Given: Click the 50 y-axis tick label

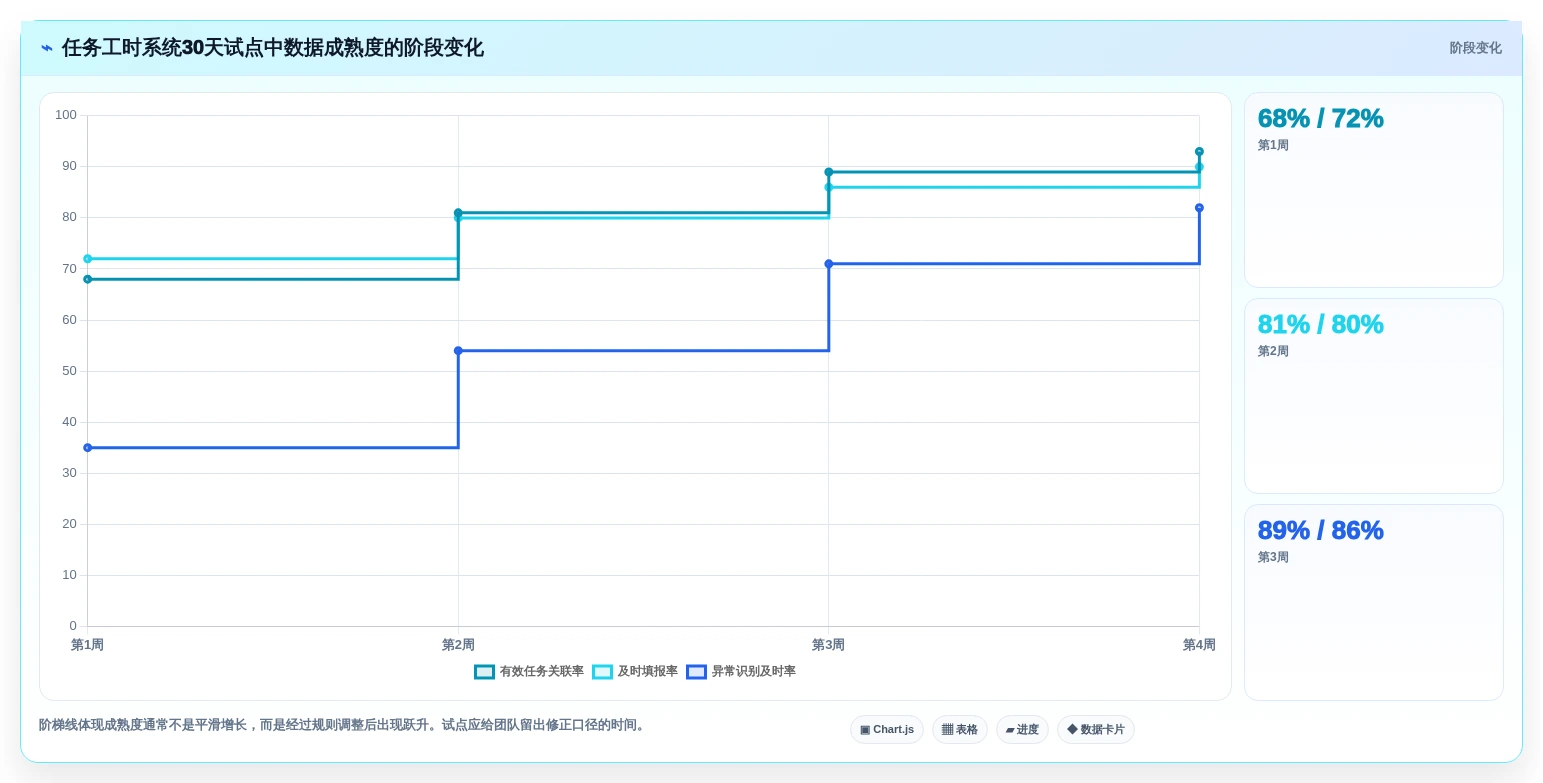Looking at the screenshot, I should (x=69, y=371).
